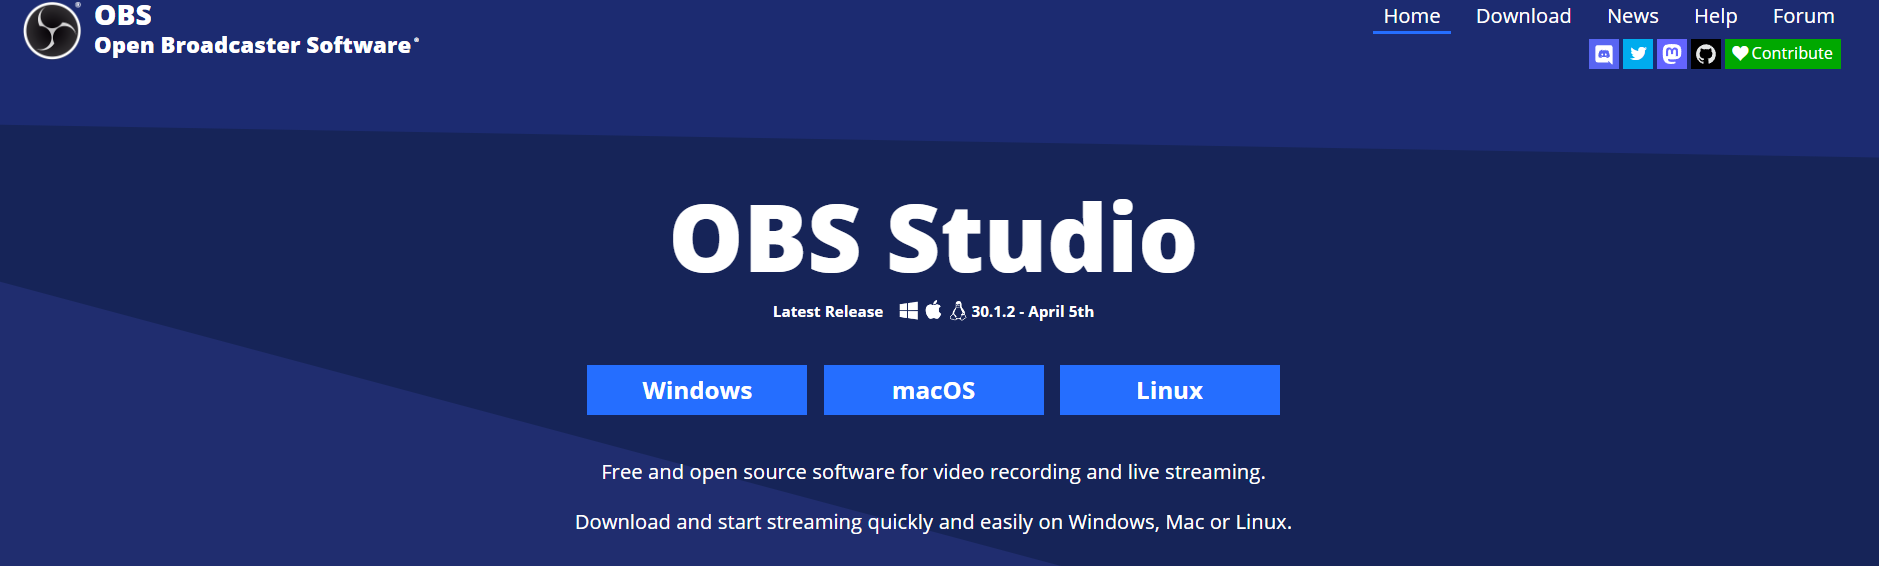Open the Forum nav item
The image size is (1879, 566).
[1804, 16]
